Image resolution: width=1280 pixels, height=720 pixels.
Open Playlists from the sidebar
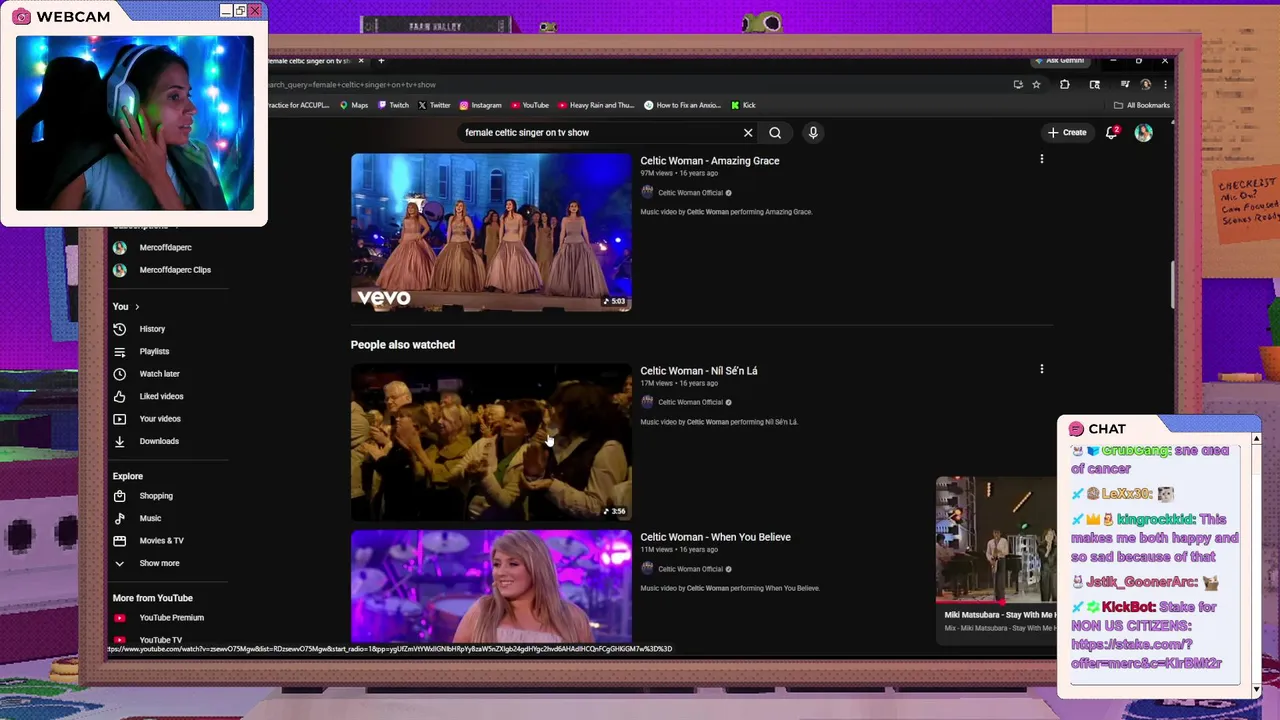[x=154, y=351]
